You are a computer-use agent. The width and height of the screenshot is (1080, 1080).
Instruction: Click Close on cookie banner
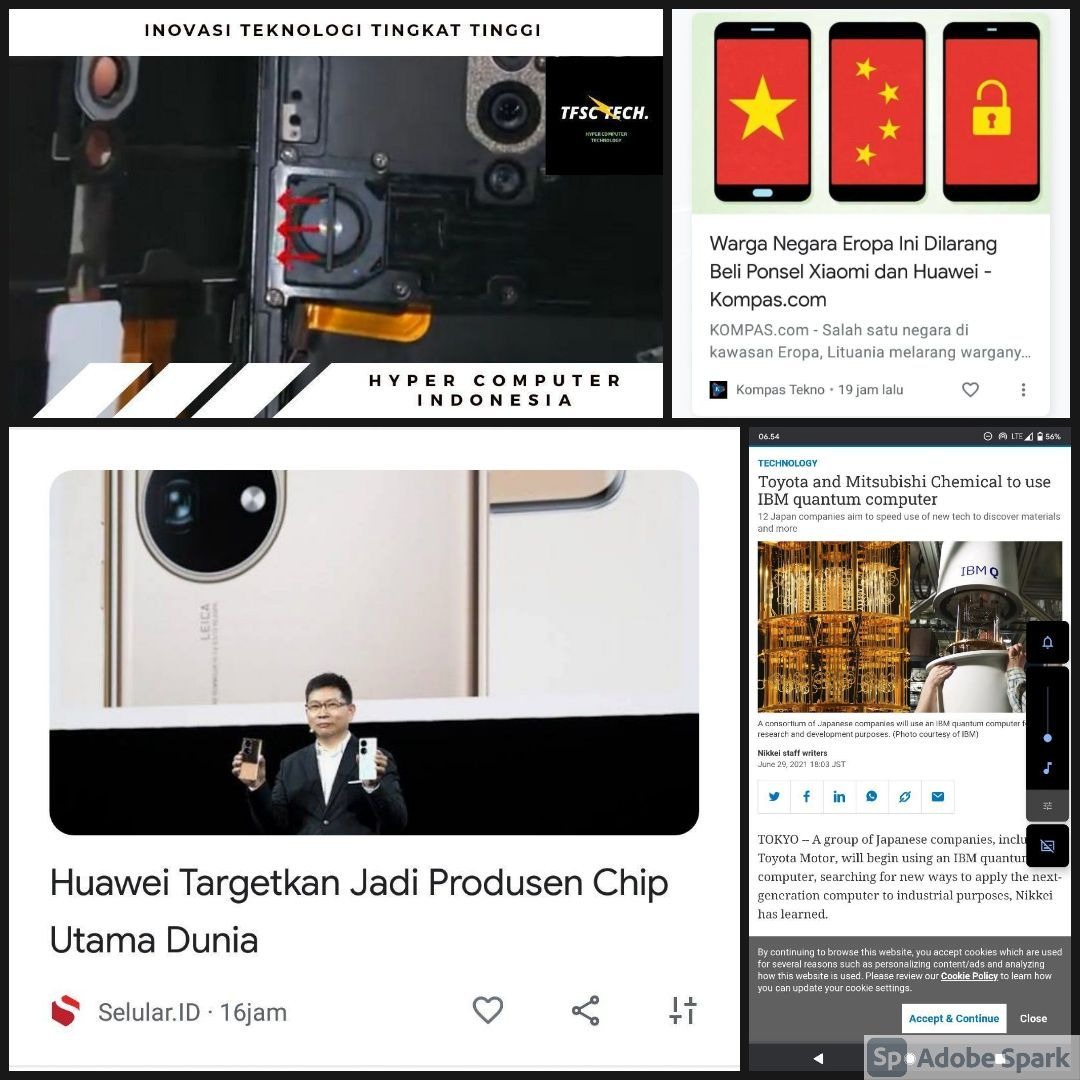click(x=1033, y=1019)
